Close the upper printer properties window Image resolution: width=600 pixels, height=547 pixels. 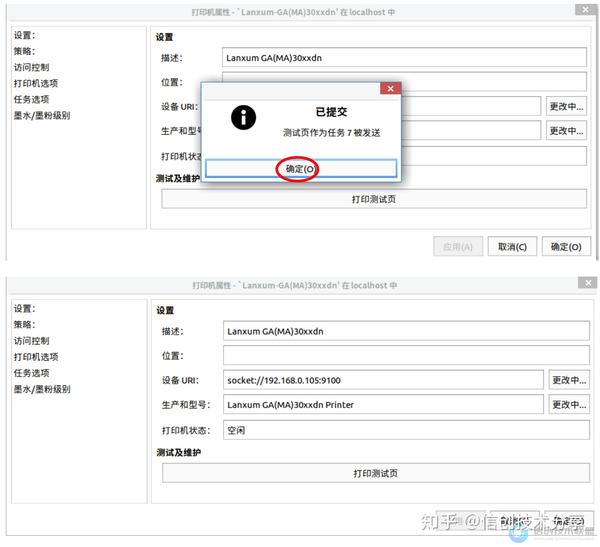[585, 10]
